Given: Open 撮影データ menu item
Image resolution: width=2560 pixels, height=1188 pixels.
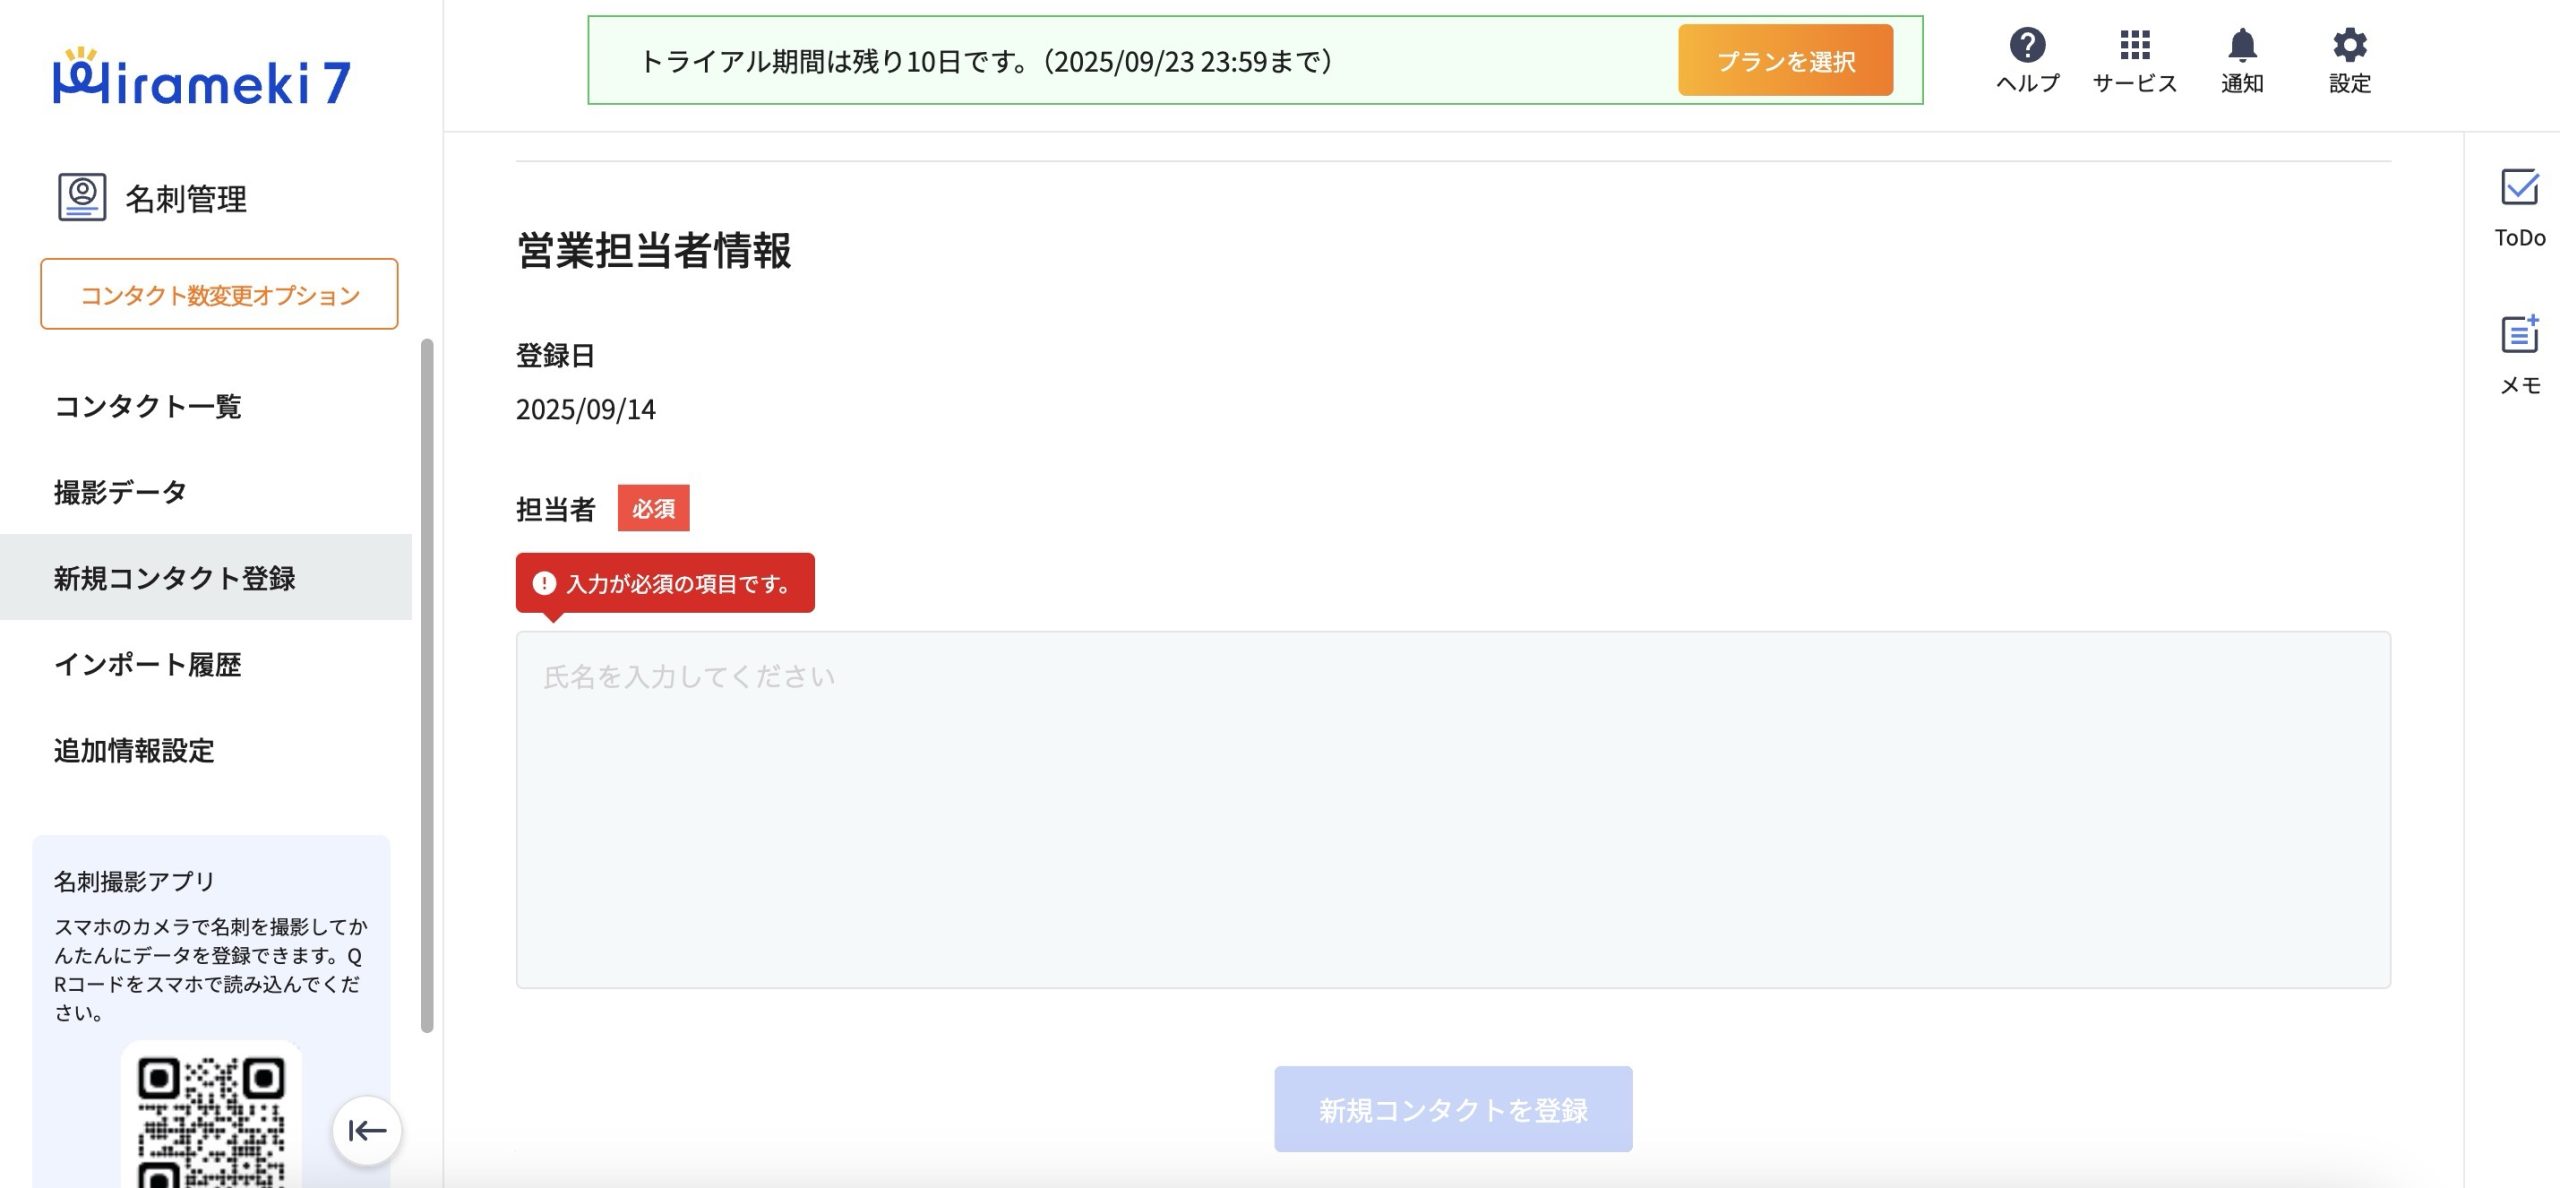Looking at the screenshot, I should (120, 492).
